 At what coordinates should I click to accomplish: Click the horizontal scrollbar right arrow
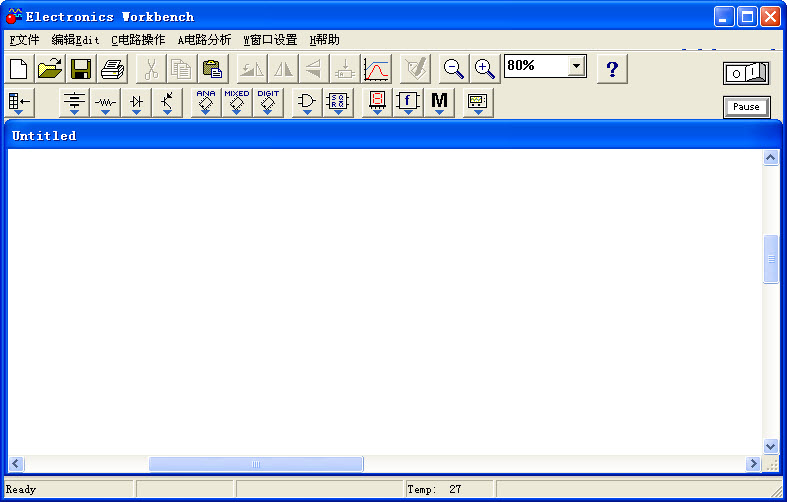coord(753,463)
